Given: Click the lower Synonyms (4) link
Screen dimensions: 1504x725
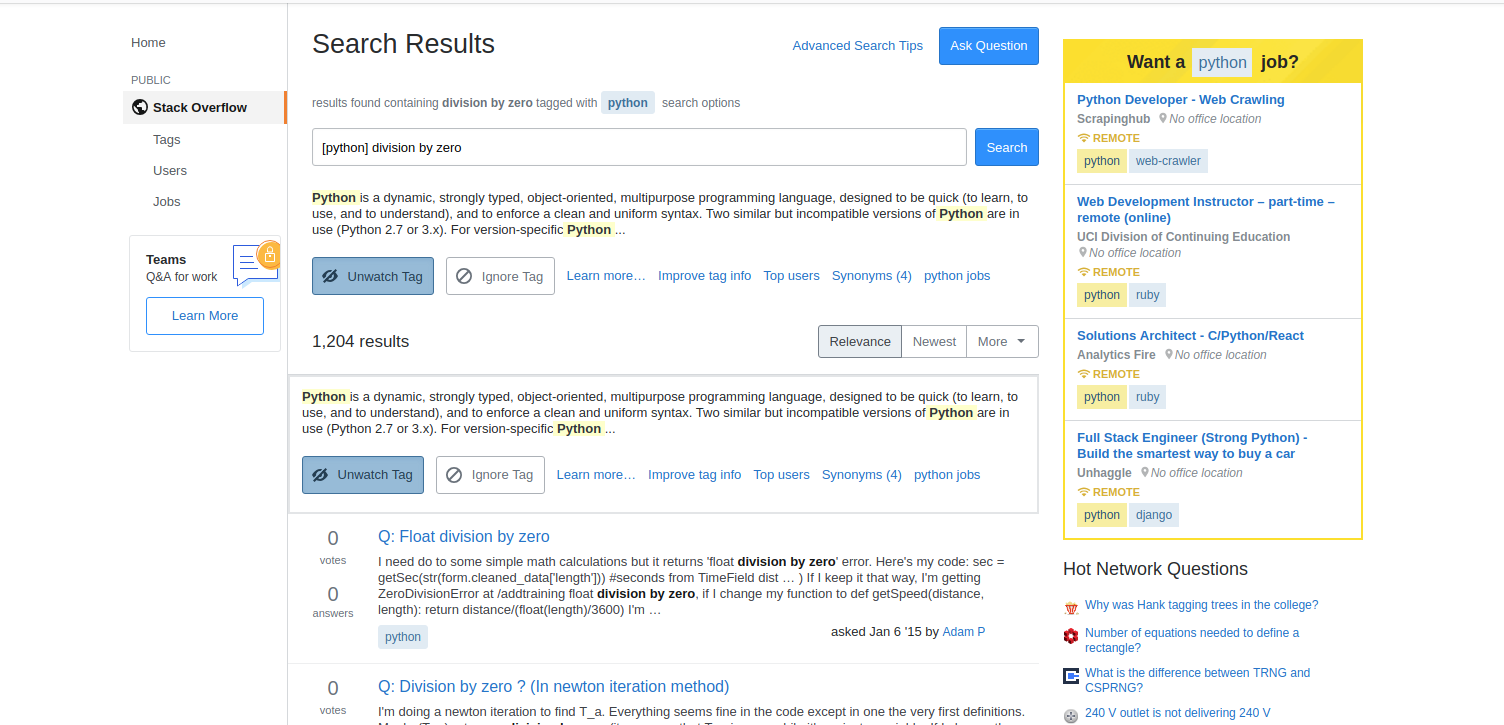Looking at the screenshot, I should click(862, 475).
